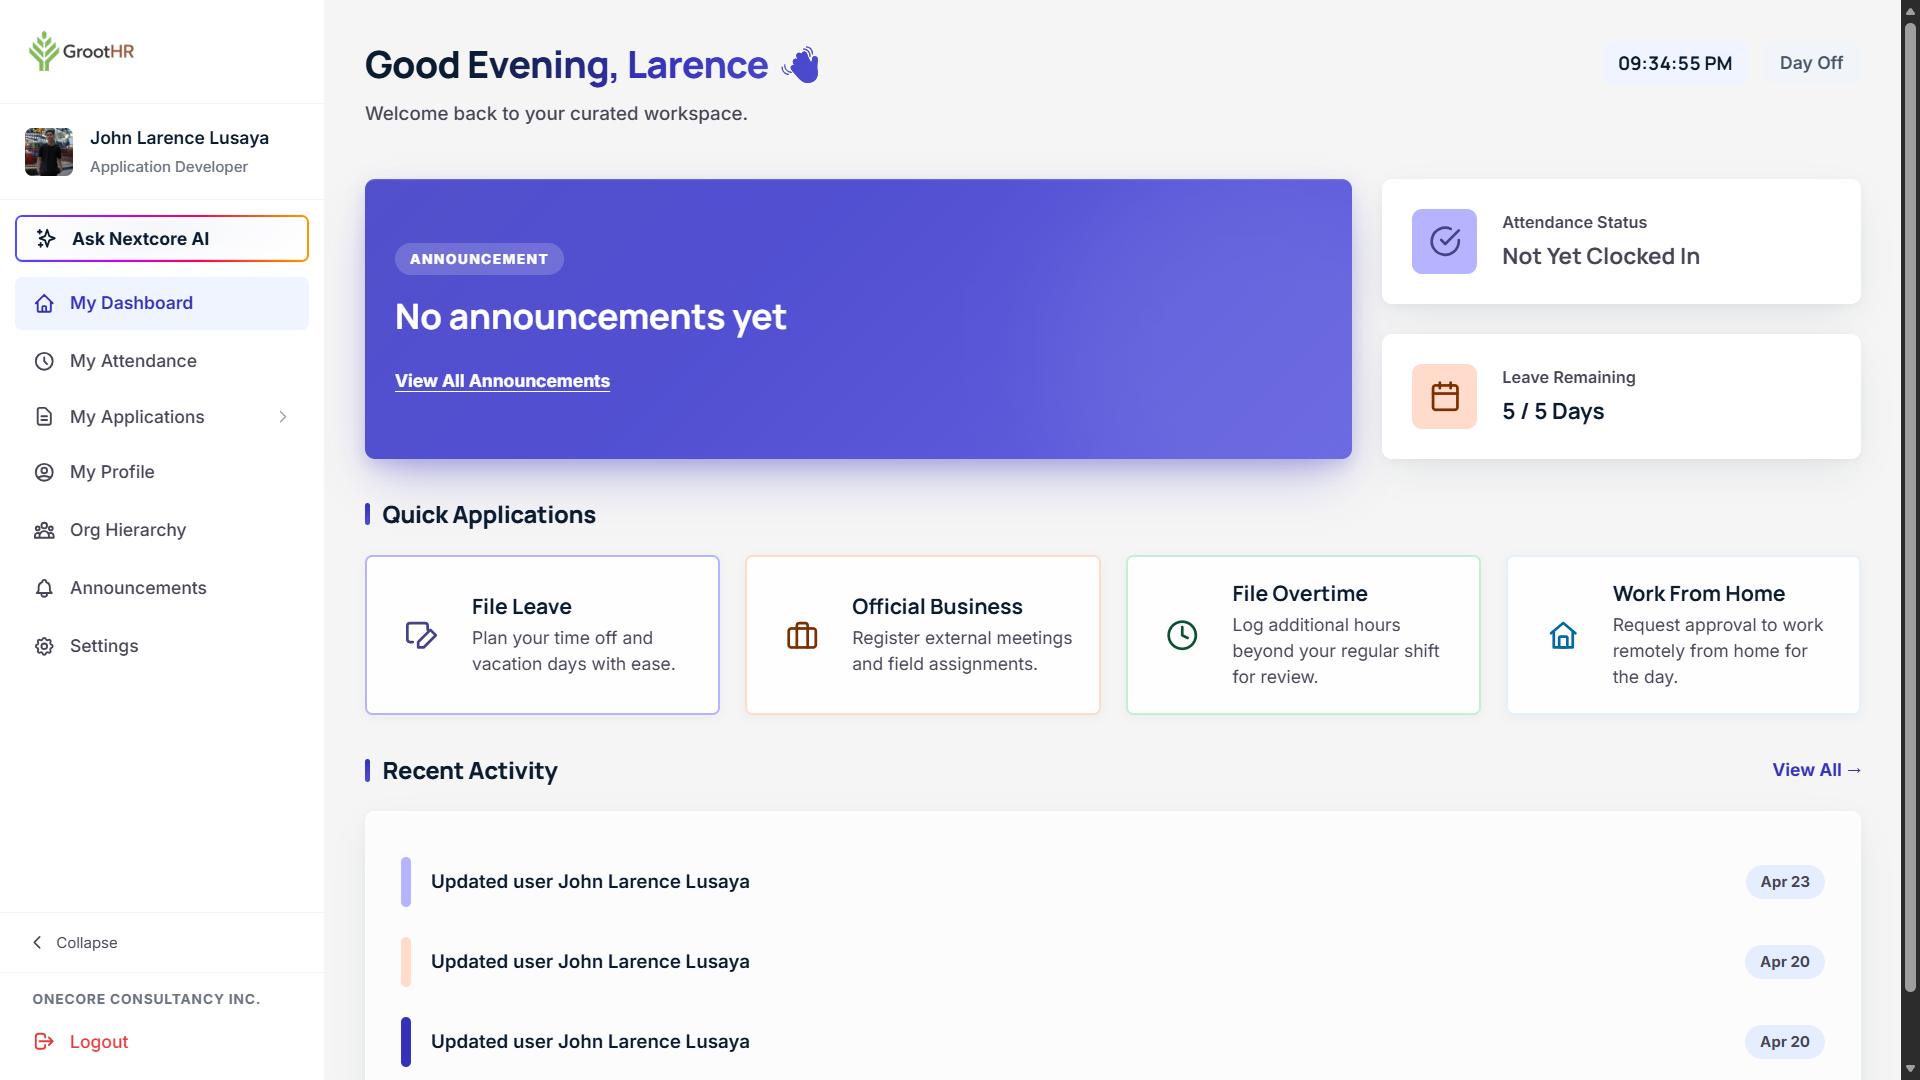This screenshot has width=1920, height=1080.
Task: Open View All Announcements link
Action: 502,381
